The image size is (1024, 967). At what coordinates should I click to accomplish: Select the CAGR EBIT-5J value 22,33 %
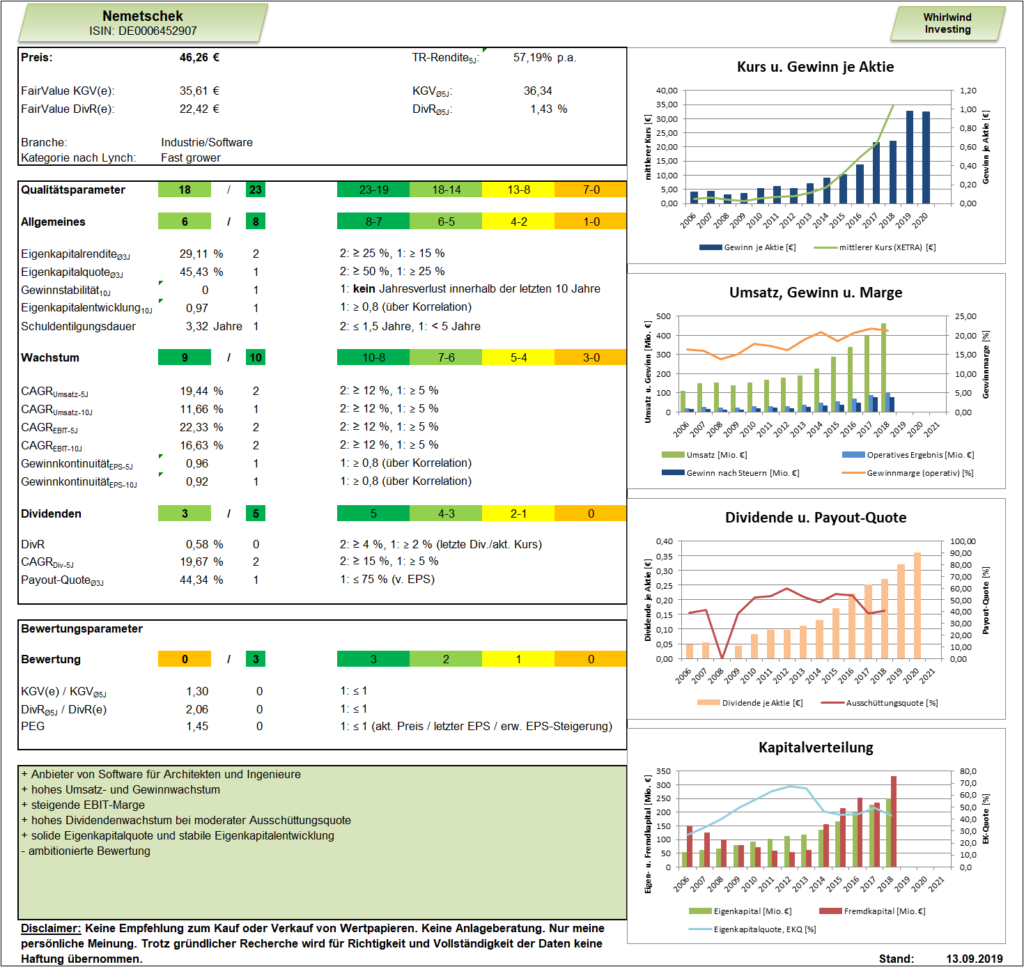tap(201, 427)
